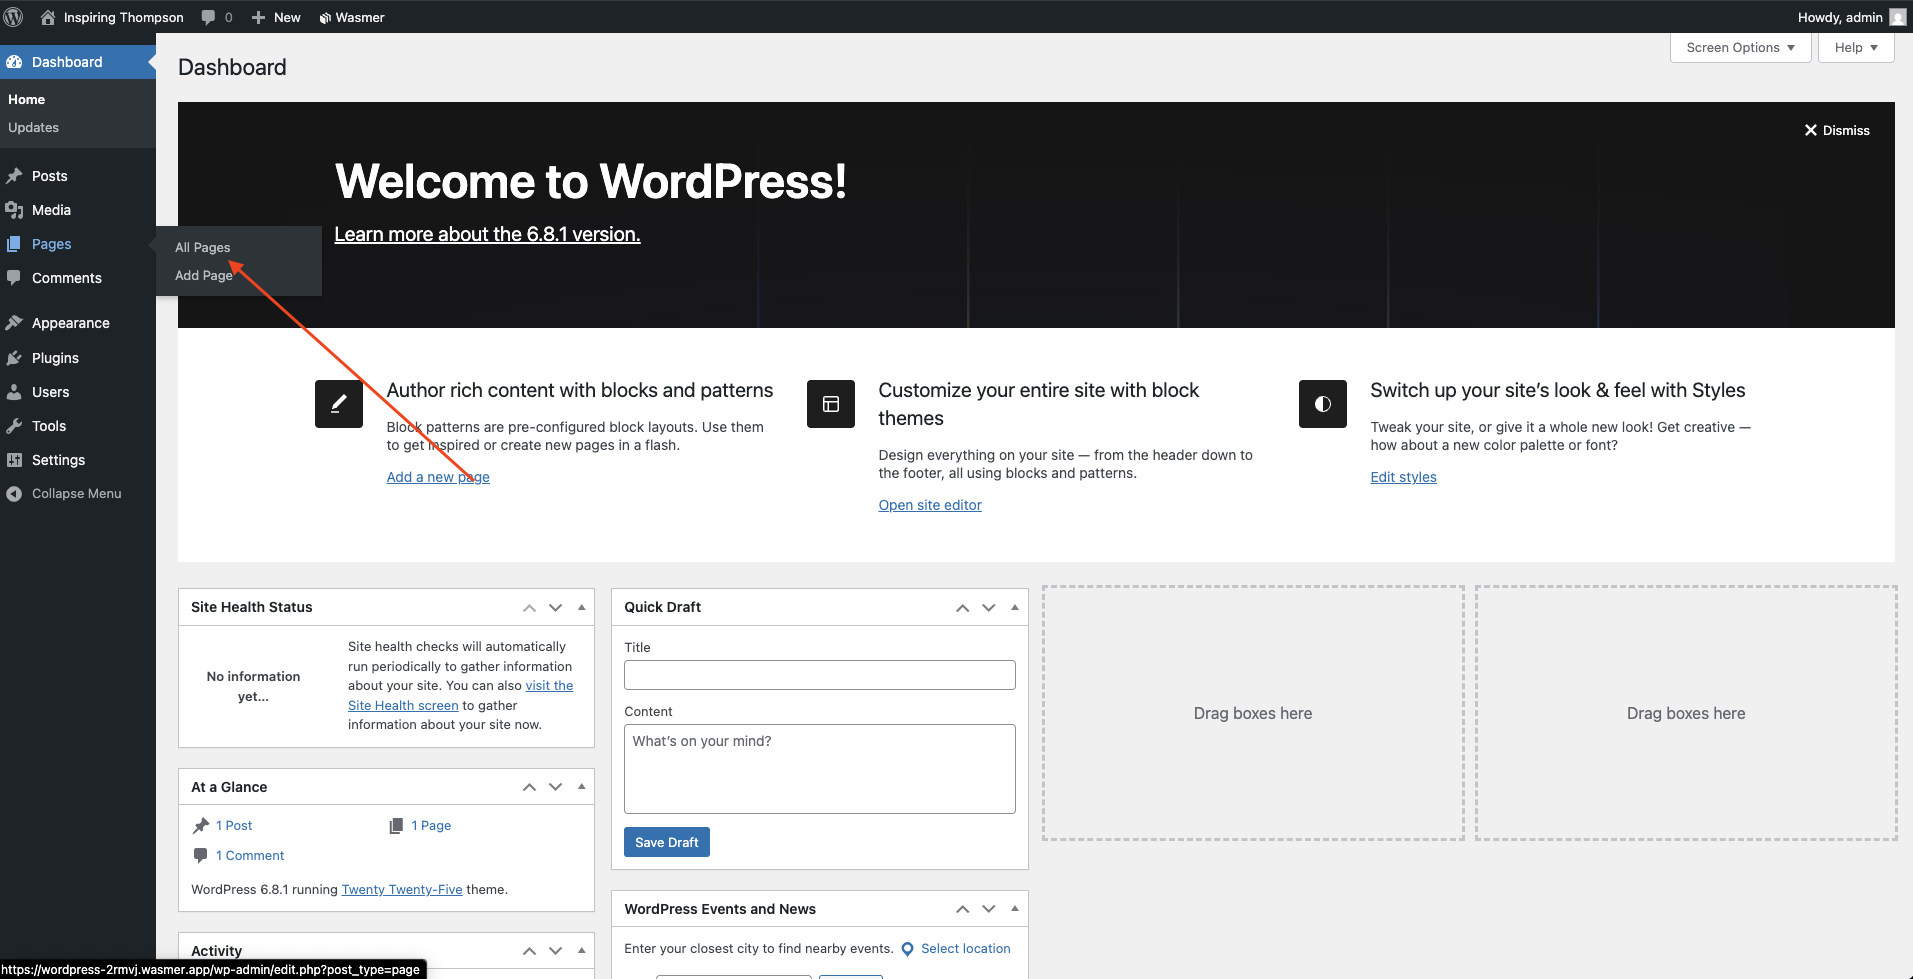Dismiss the Welcome to WordPress panel
This screenshot has height=979, width=1913.
point(1836,130)
